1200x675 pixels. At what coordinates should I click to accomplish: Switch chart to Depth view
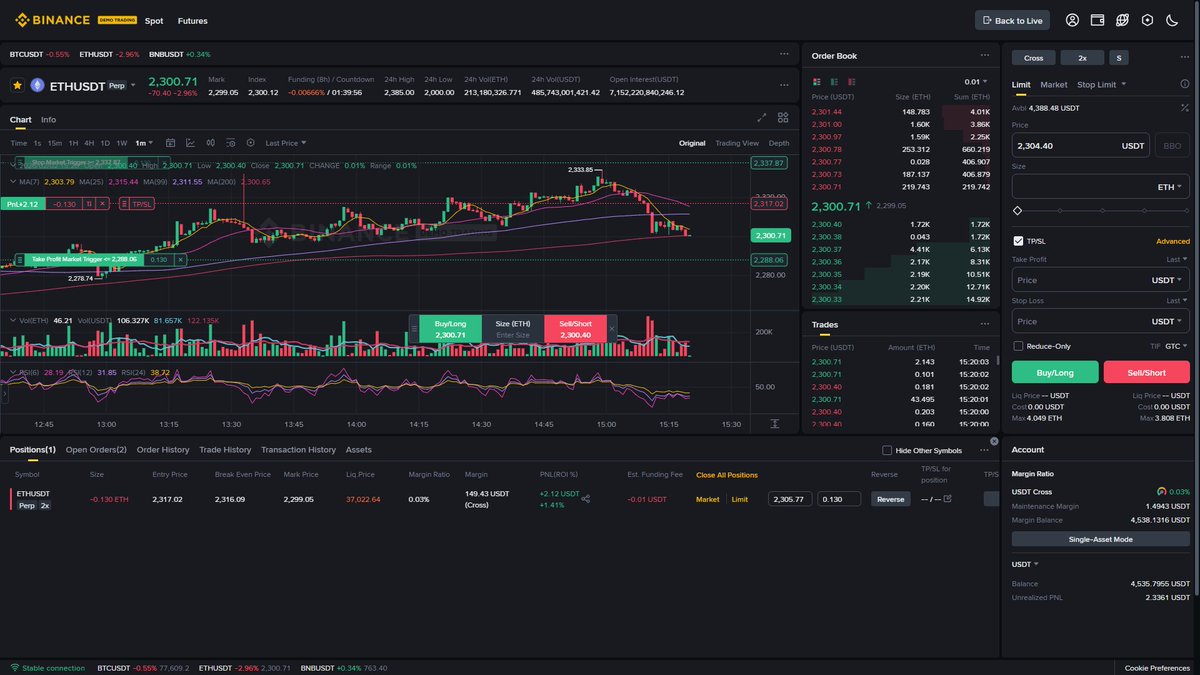point(779,143)
